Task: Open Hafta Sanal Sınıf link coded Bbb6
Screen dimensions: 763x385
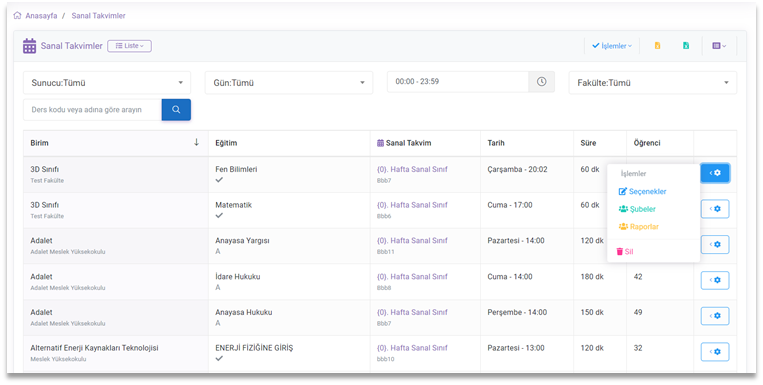Action: pos(412,205)
